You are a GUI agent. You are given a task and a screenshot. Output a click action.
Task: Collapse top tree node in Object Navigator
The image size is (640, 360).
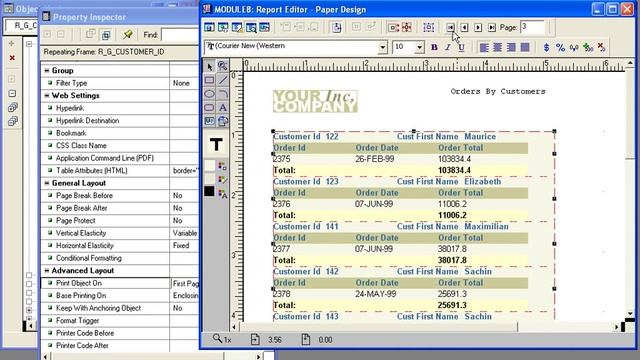[x=29, y=43]
